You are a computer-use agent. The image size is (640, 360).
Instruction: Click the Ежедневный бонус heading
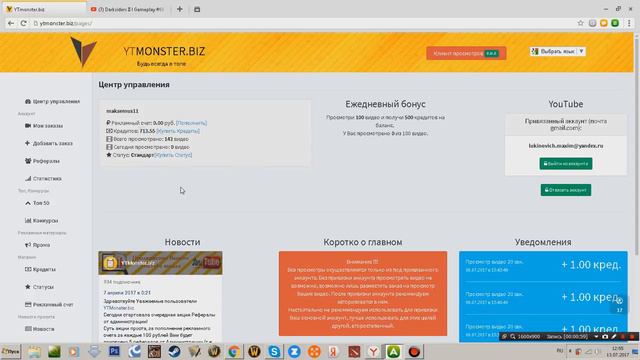(385, 104)
